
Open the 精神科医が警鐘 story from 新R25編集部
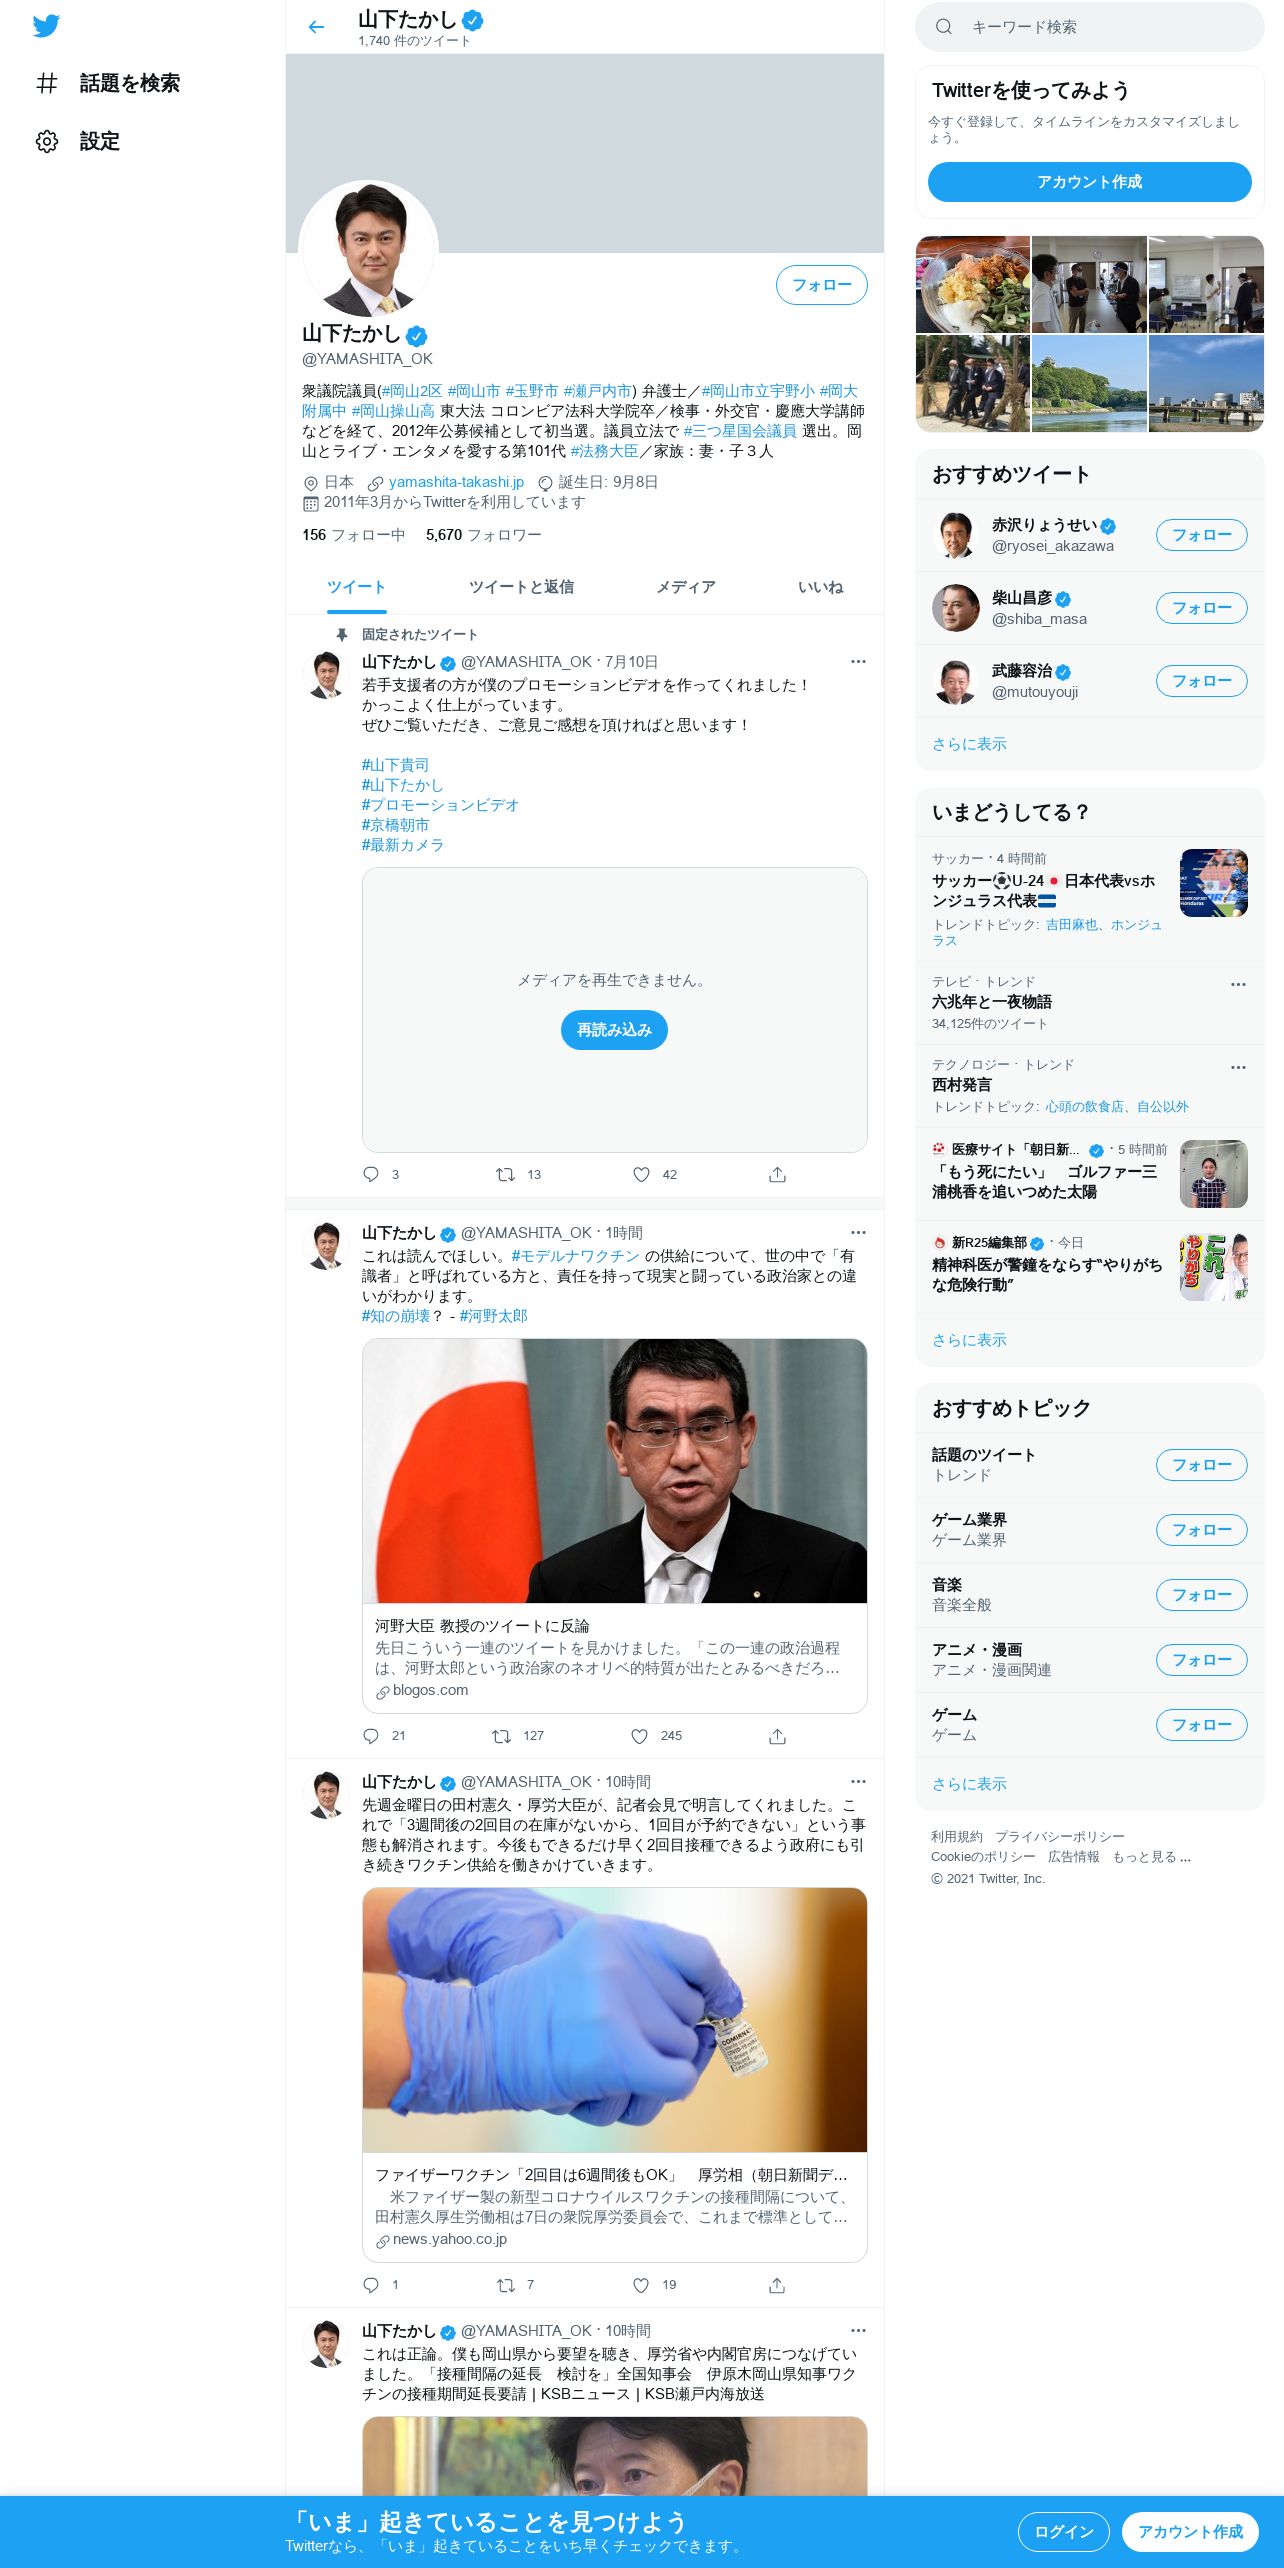click(x=1090, y=1267)
